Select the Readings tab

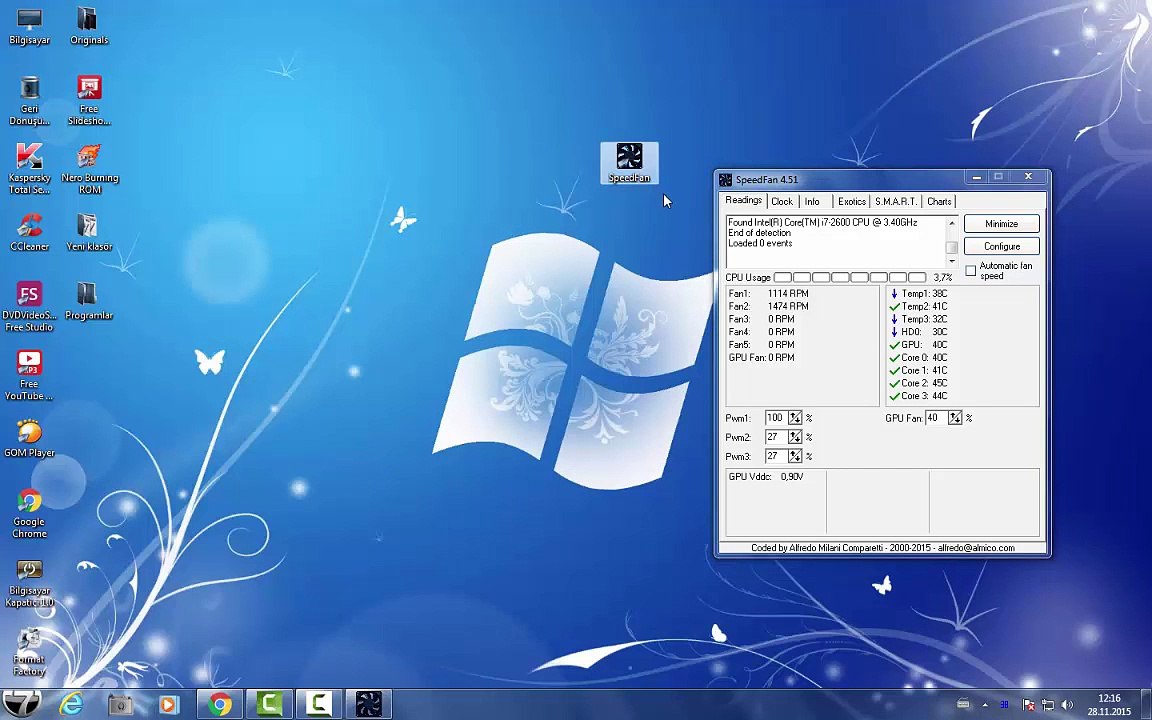point(744,201)
